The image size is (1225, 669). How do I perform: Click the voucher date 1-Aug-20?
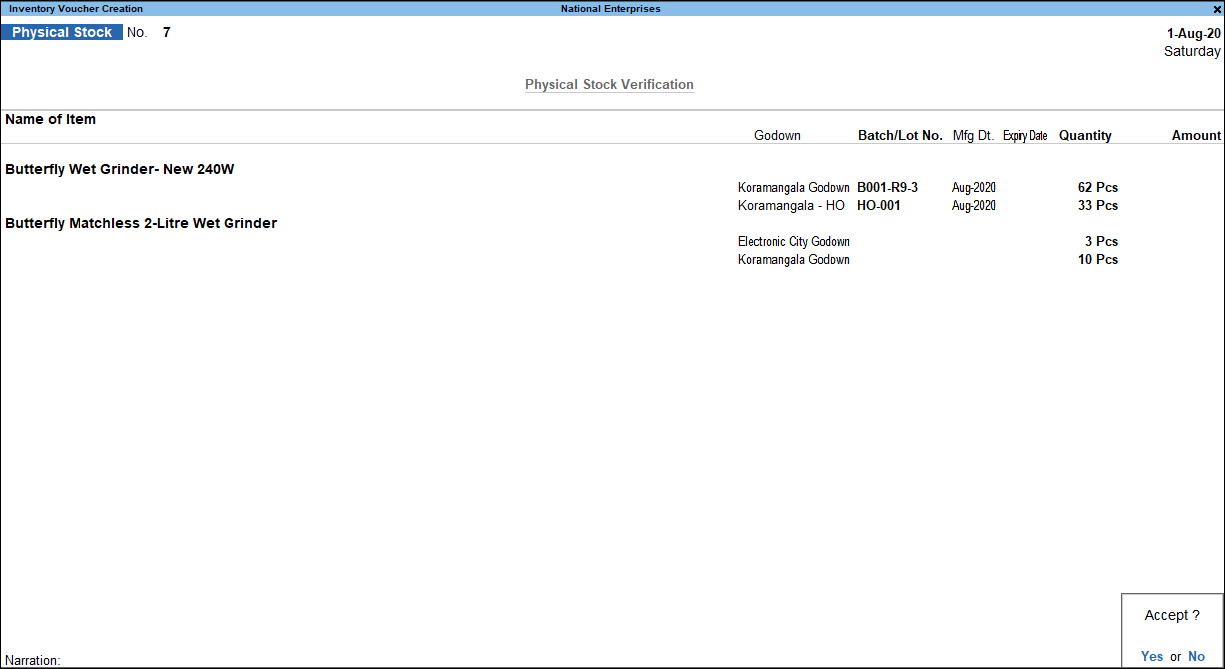(1193, 33)
